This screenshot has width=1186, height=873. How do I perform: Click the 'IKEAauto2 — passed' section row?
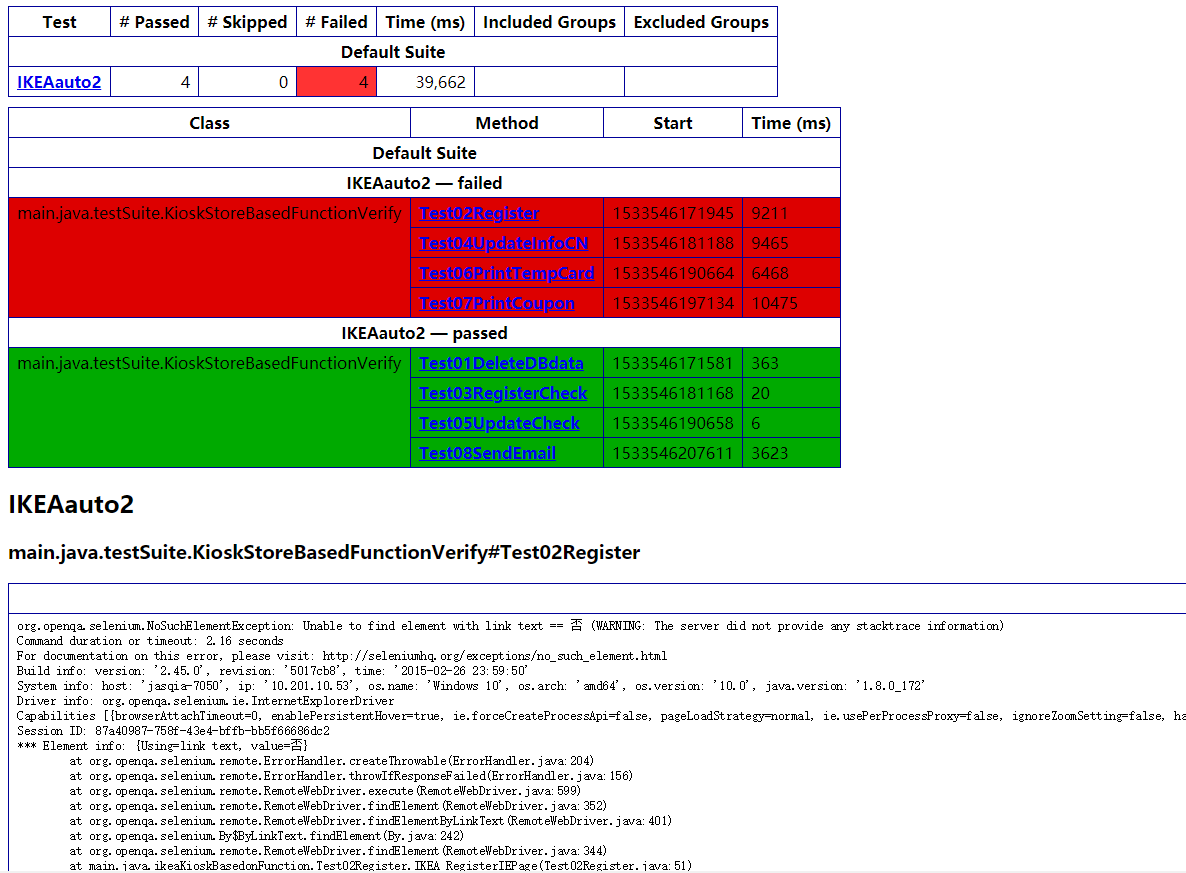(424, 334)
